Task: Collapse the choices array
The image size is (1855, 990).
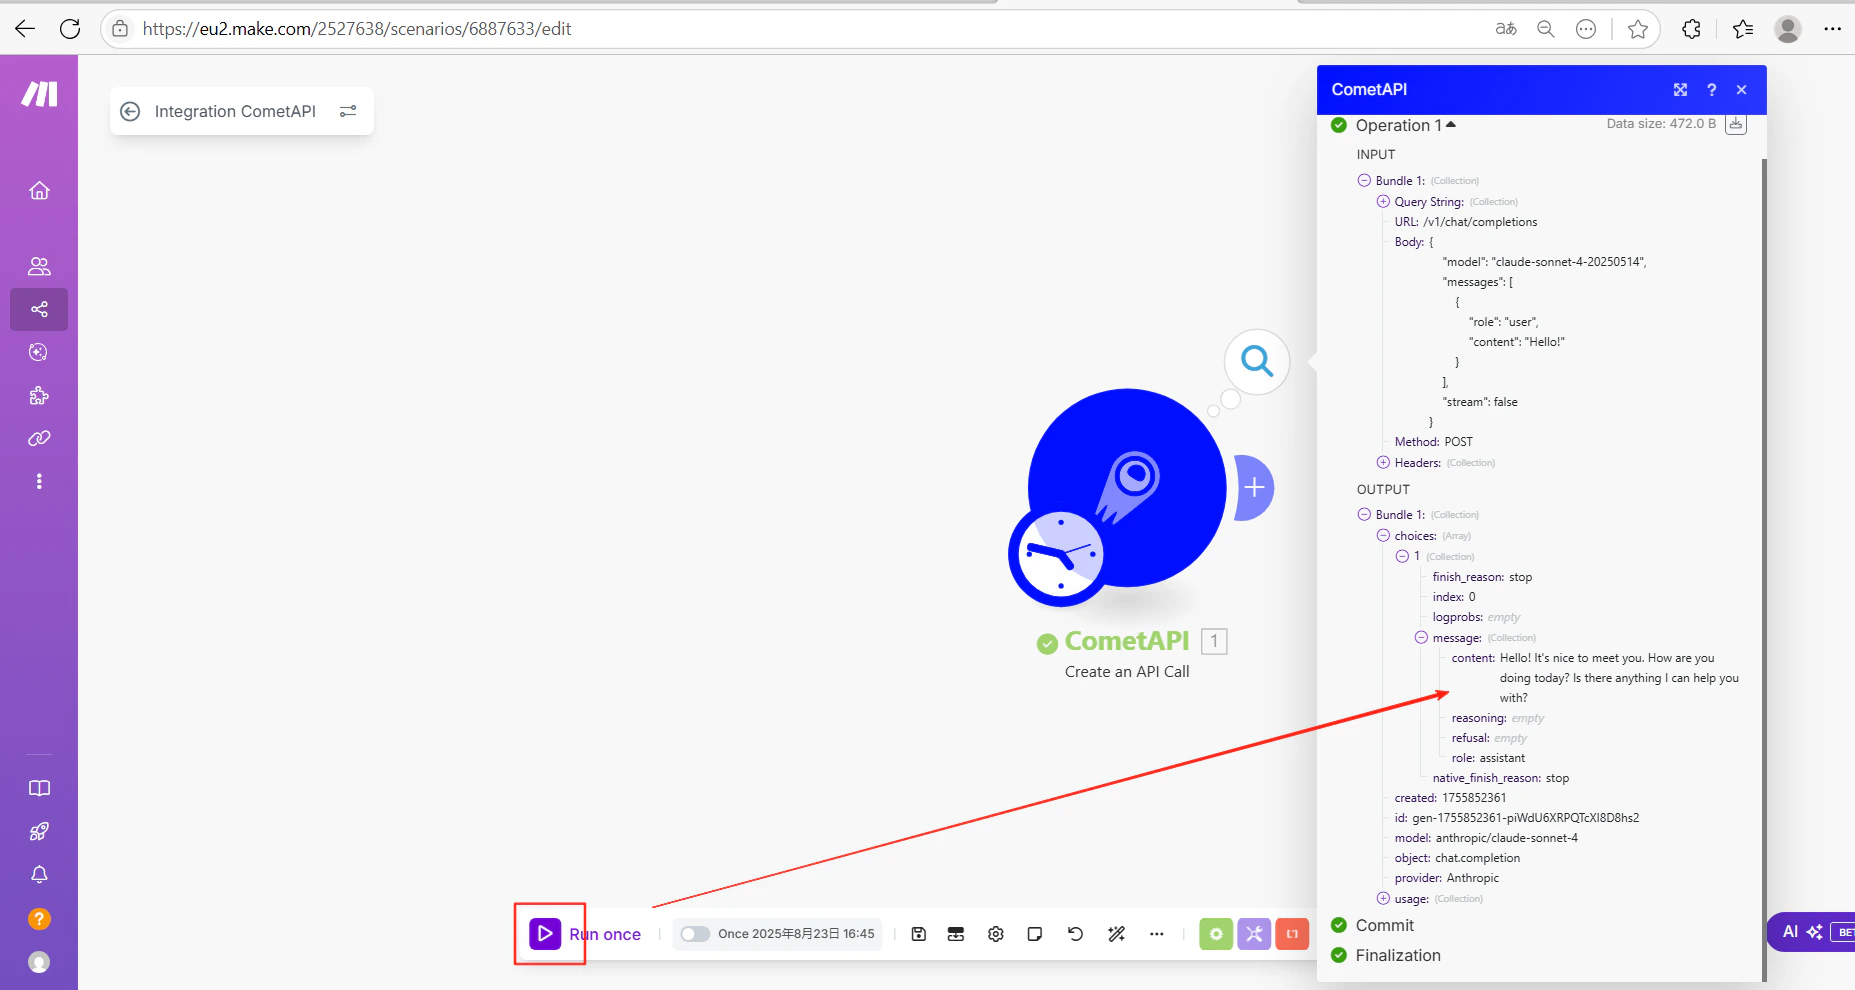Action: click(1383, 535)
